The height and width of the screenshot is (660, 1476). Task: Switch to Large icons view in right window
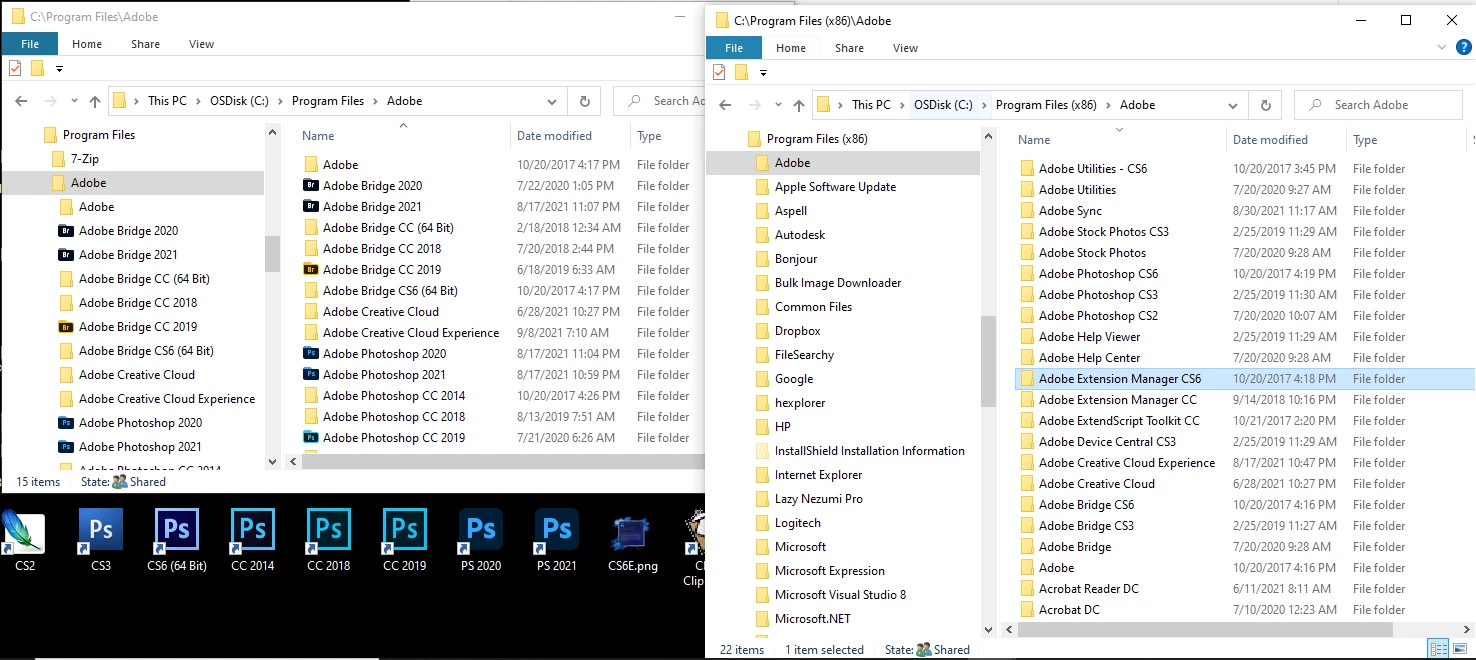(1458, 649)
